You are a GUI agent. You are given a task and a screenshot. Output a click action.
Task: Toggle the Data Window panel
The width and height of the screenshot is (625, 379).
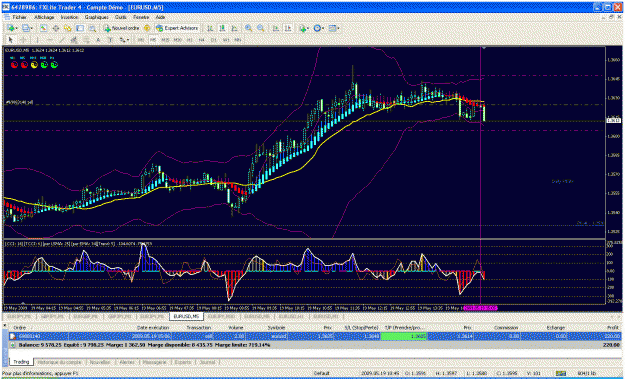56,28
